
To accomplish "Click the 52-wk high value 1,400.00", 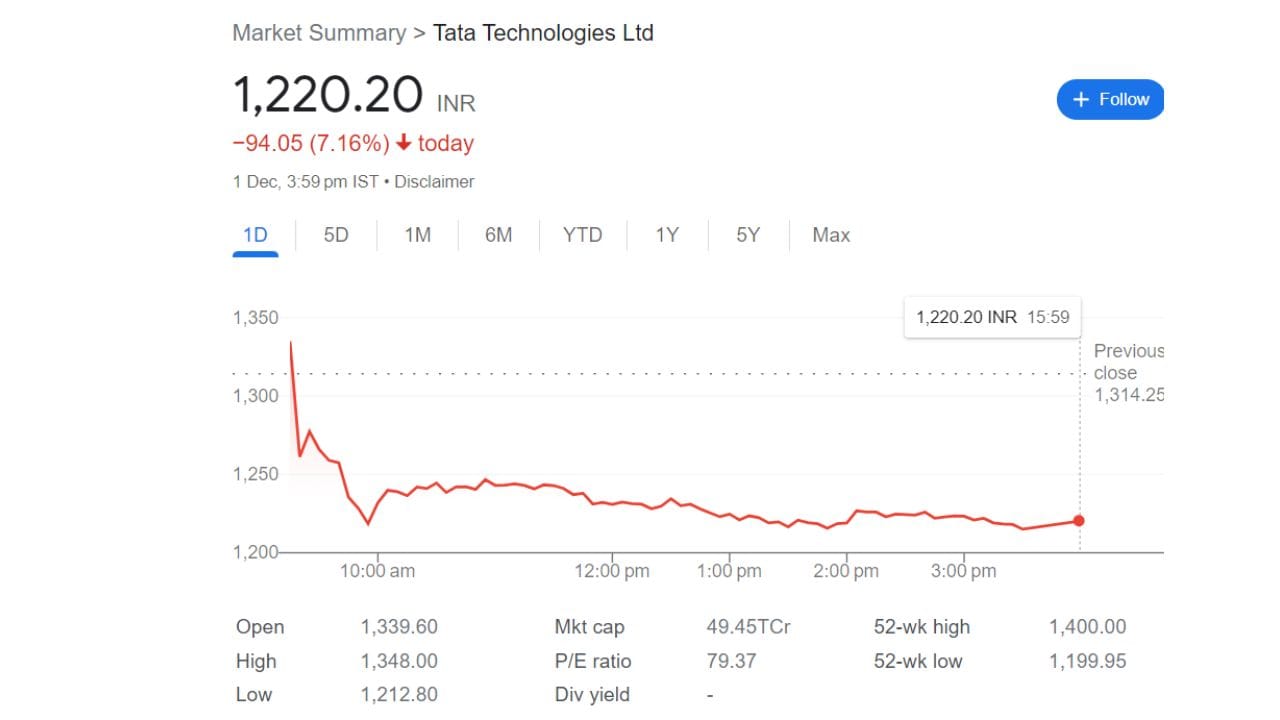I will click(1087, 627).
